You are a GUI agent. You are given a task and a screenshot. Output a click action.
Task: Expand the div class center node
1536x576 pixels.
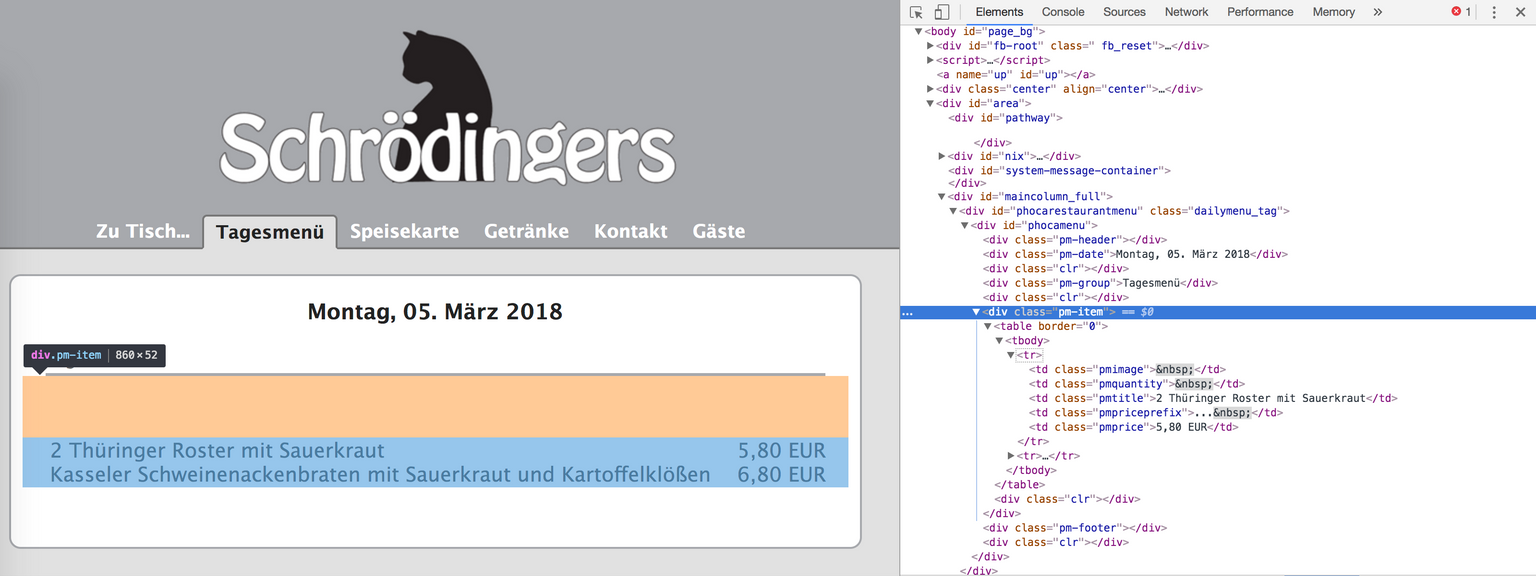(931, 89)
